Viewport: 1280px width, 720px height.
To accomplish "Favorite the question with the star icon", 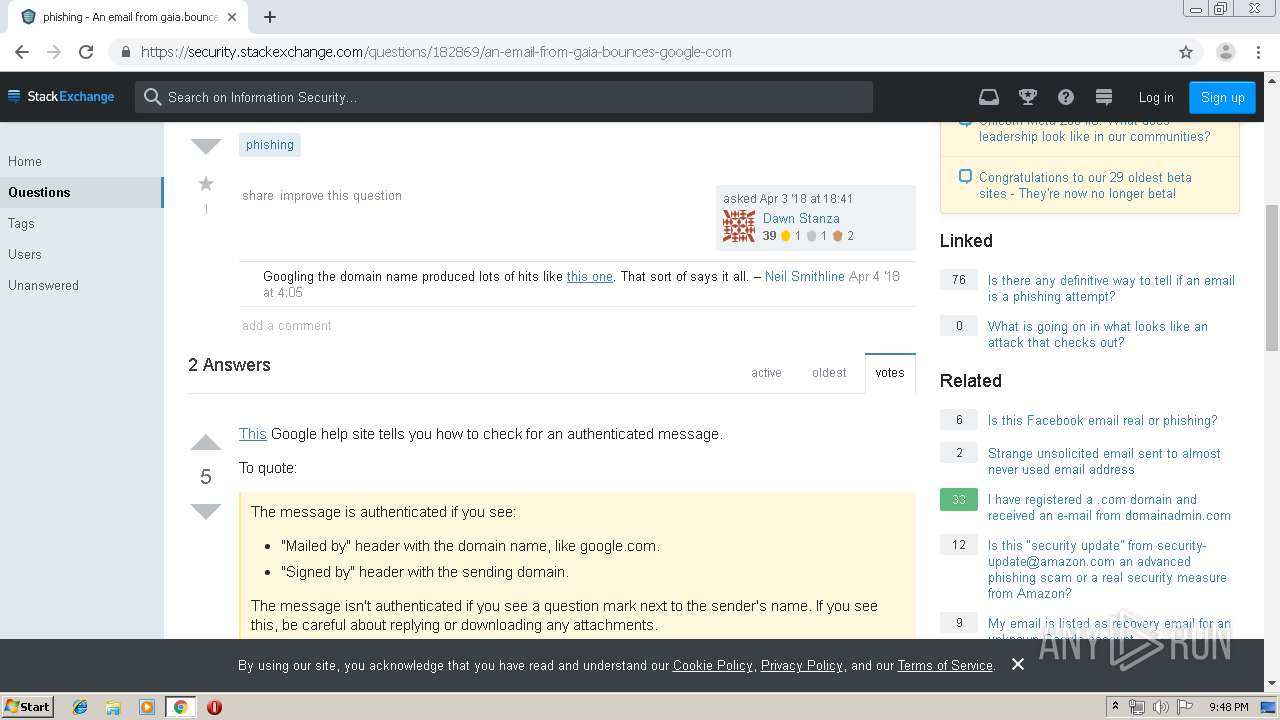I will click(x=206, y=183).
